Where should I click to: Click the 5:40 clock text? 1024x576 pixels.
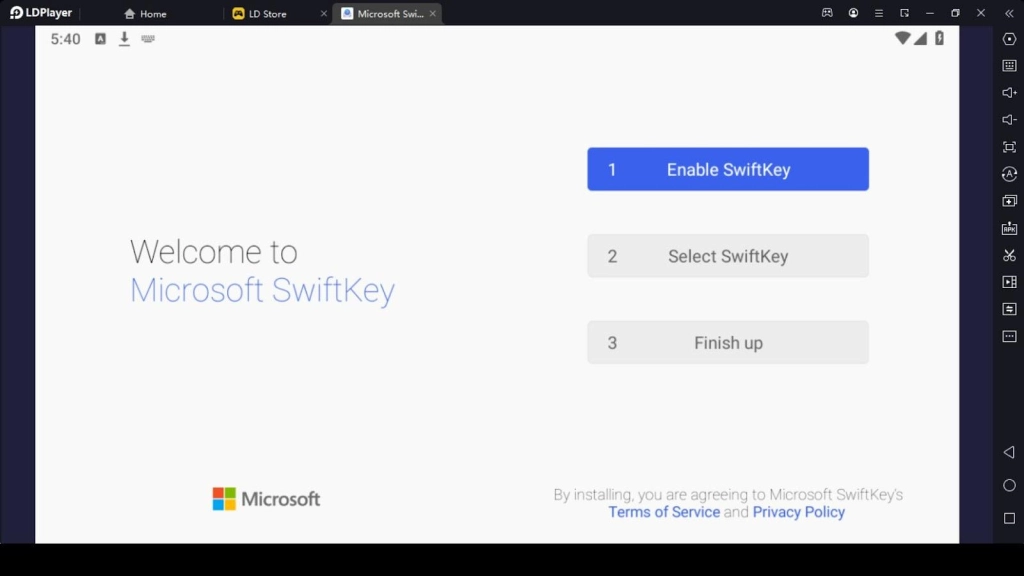pyautogui.click(x=65, y=39)
